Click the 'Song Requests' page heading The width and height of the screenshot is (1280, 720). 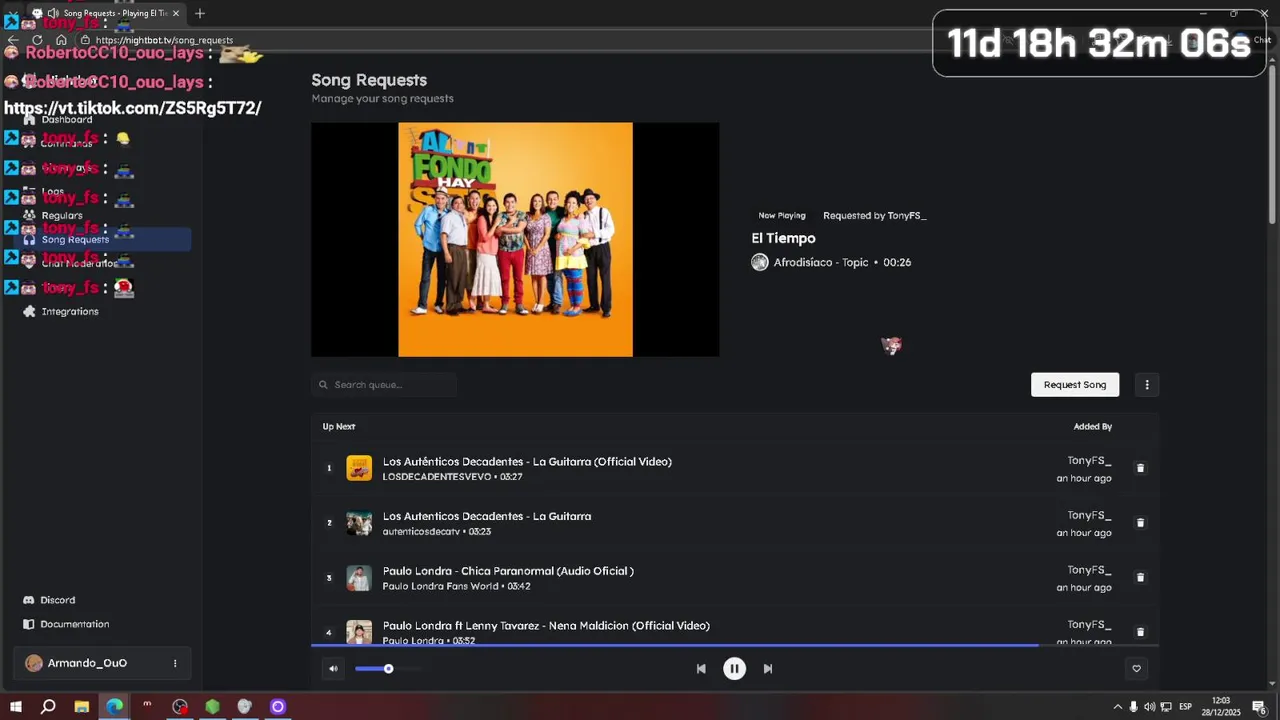click(369, 80)
